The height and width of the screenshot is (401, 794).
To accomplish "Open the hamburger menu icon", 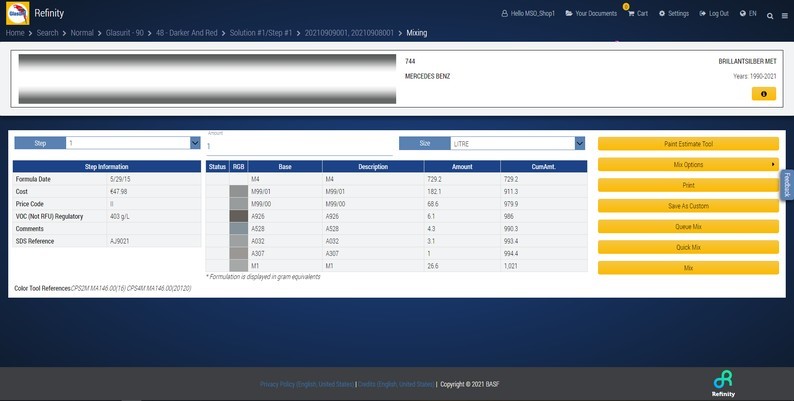I will pos(785,16).
